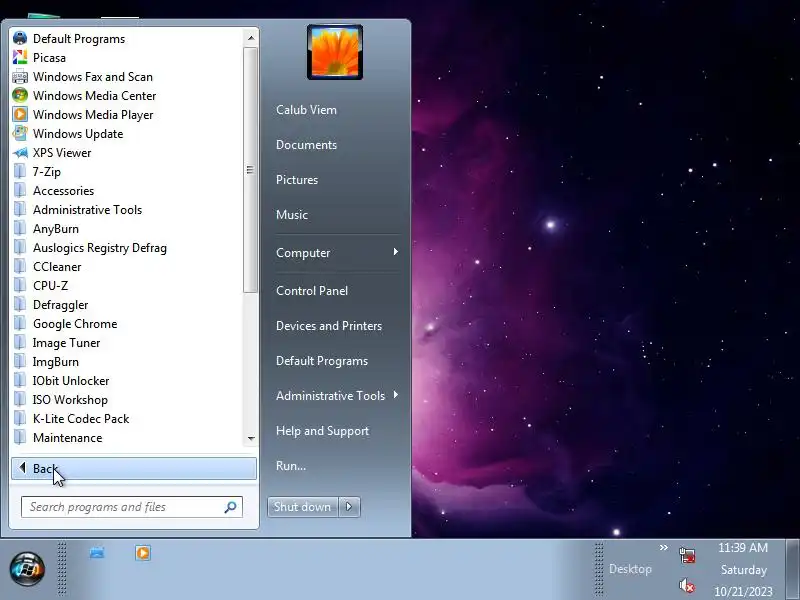Image resolution: width=800 pixels, height=600 pixels.
Task: Open Administrative Tools in right pane
Action: [x=330, y=395]
